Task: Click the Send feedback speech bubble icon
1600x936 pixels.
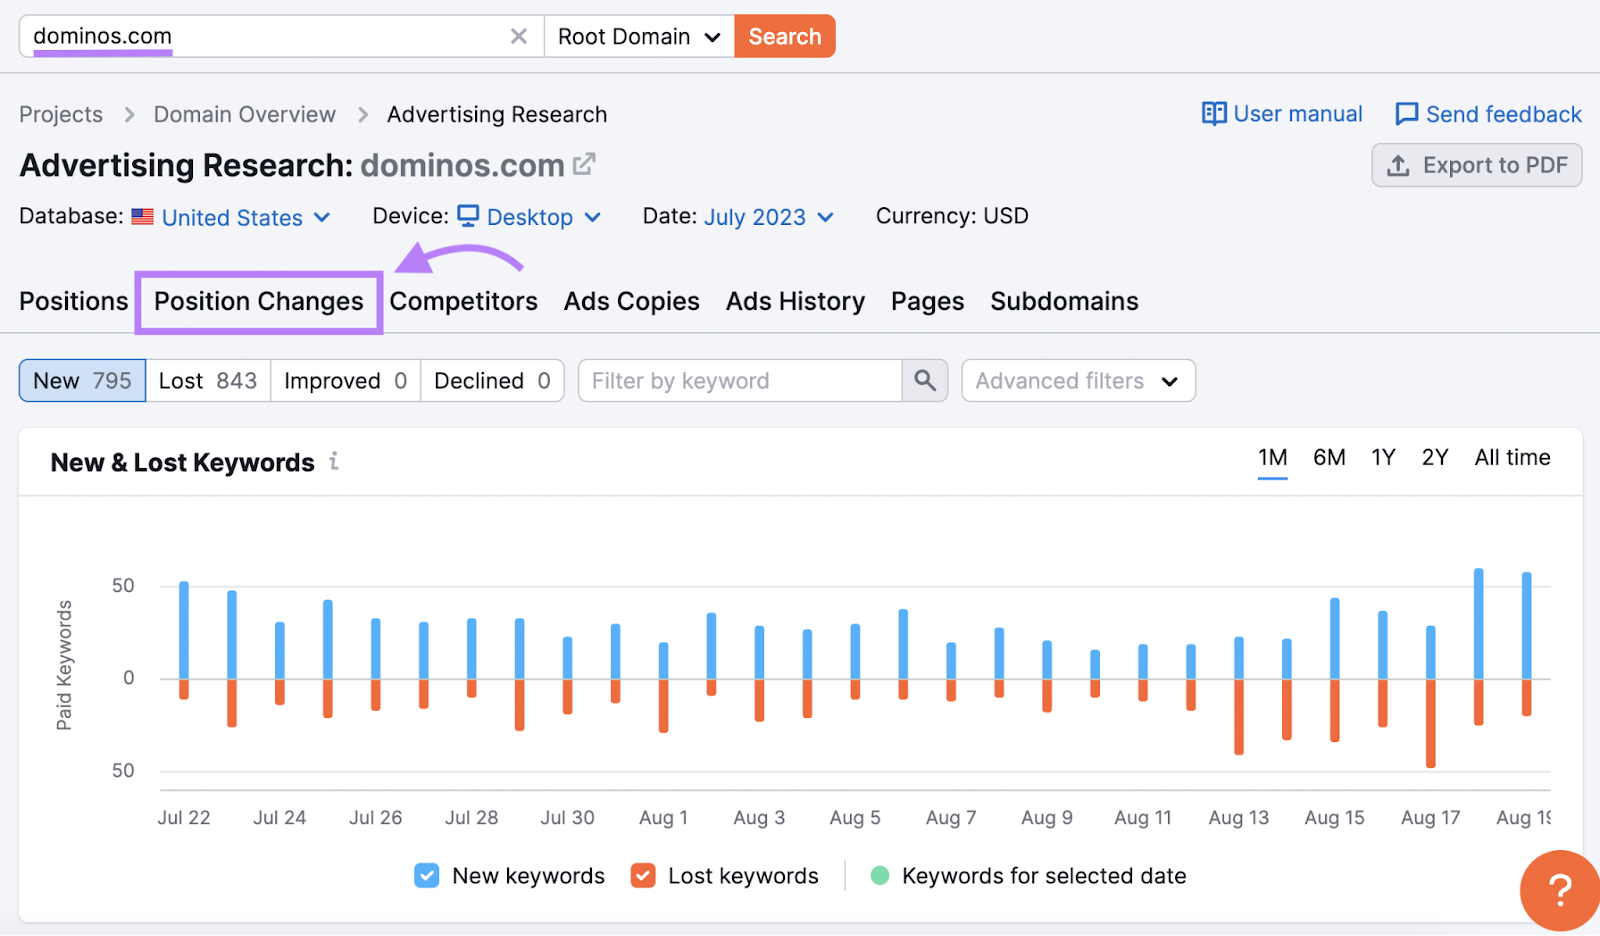Action: 1408,113
